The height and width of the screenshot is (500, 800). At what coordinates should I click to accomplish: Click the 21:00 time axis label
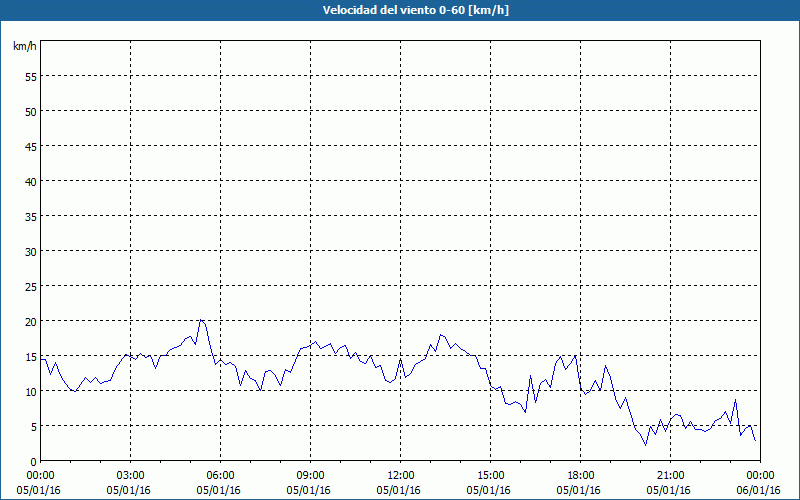(x=670, y=476)
